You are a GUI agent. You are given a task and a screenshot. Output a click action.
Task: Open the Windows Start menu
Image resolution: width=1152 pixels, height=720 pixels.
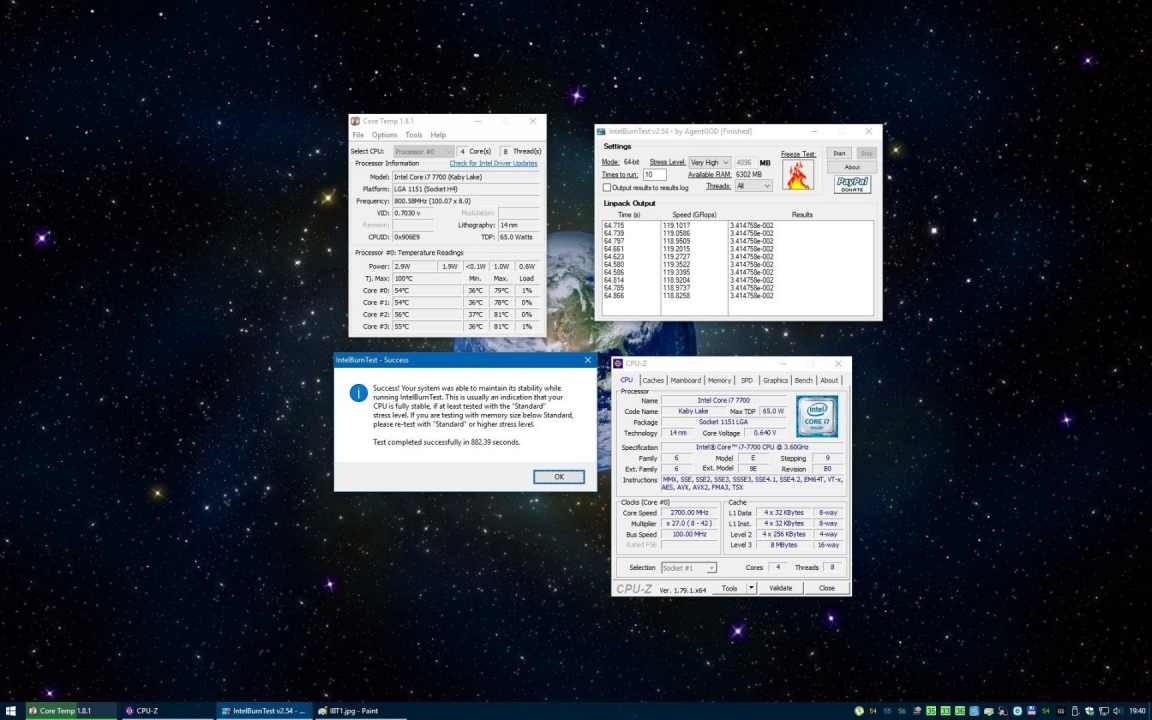(10, 711)
